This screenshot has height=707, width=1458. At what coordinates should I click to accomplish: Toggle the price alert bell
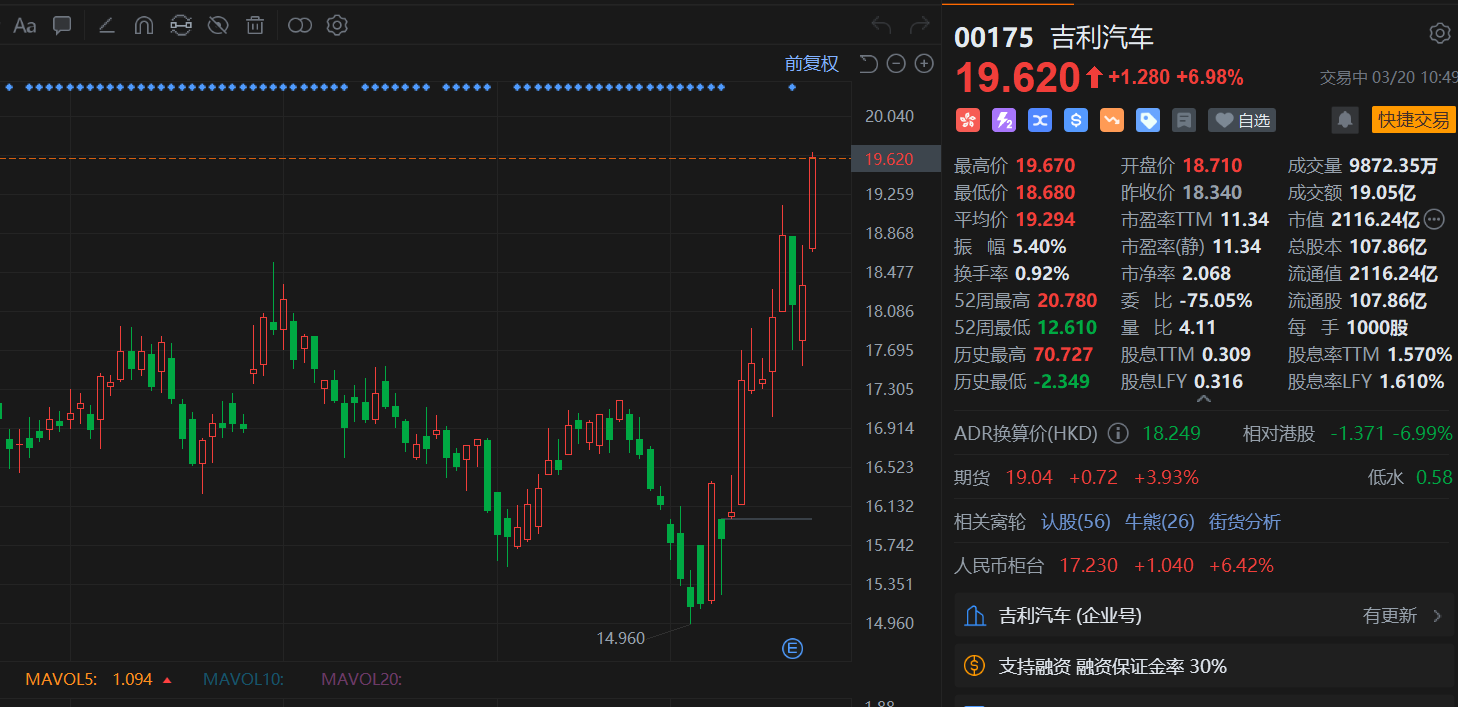click(x=1345, y=120)
